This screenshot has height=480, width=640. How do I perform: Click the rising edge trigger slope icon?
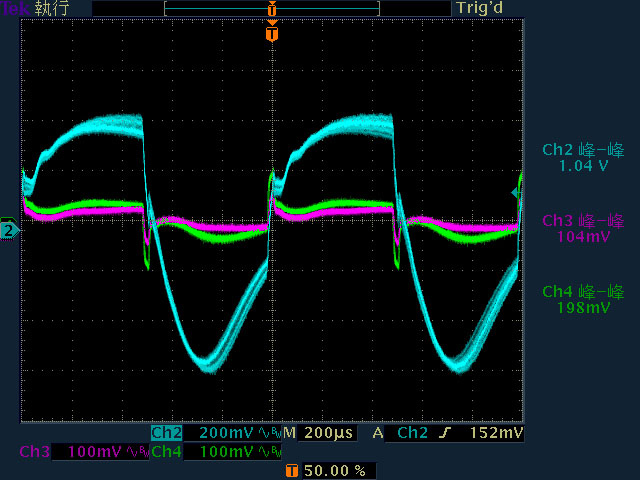pyautogui.click(x=445, y=433)
